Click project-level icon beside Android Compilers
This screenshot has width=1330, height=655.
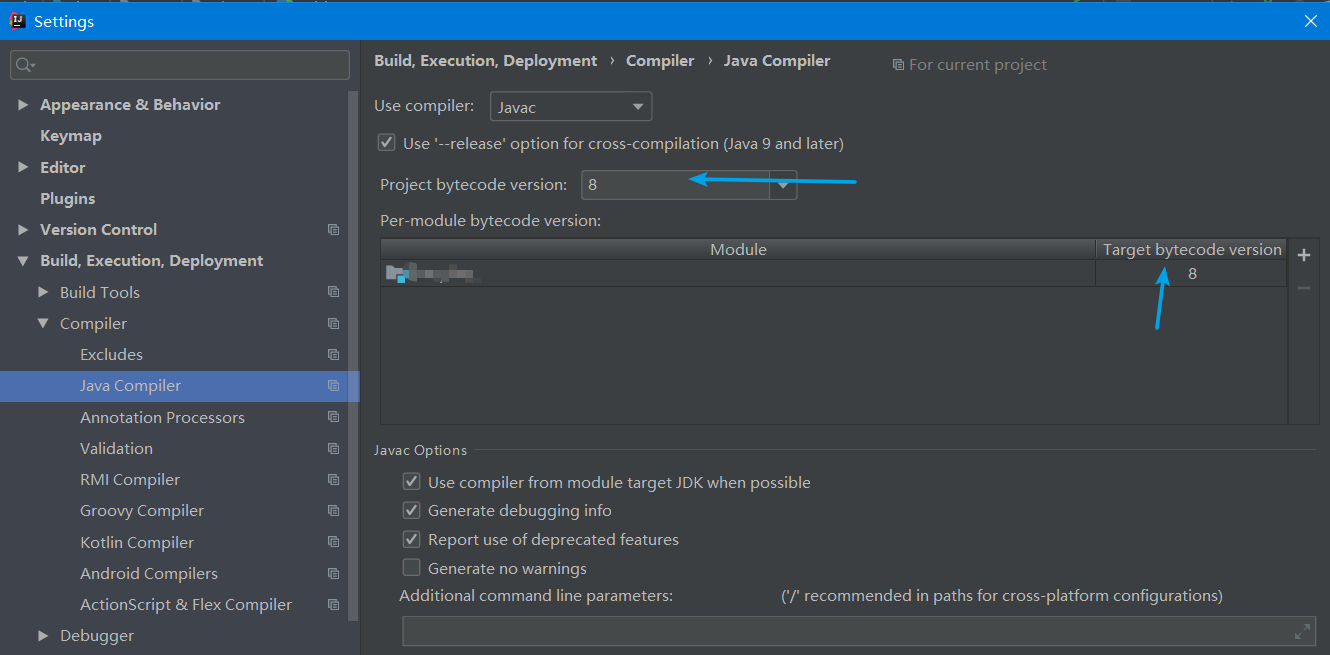[x=334, y=574]
